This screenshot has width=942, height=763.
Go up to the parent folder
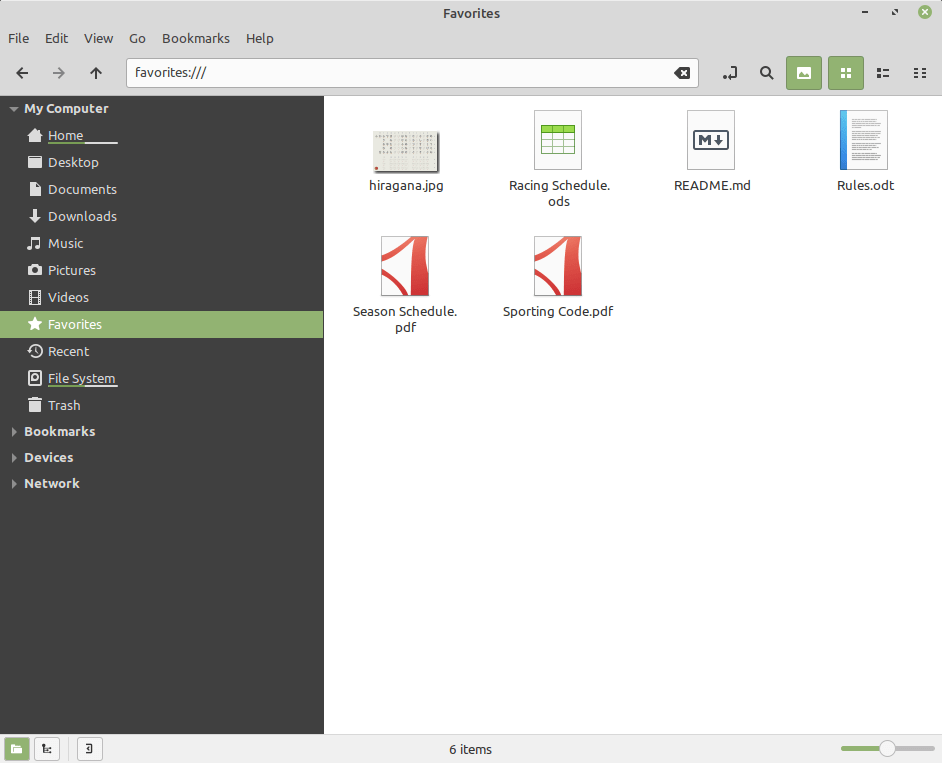coord(96,73)
